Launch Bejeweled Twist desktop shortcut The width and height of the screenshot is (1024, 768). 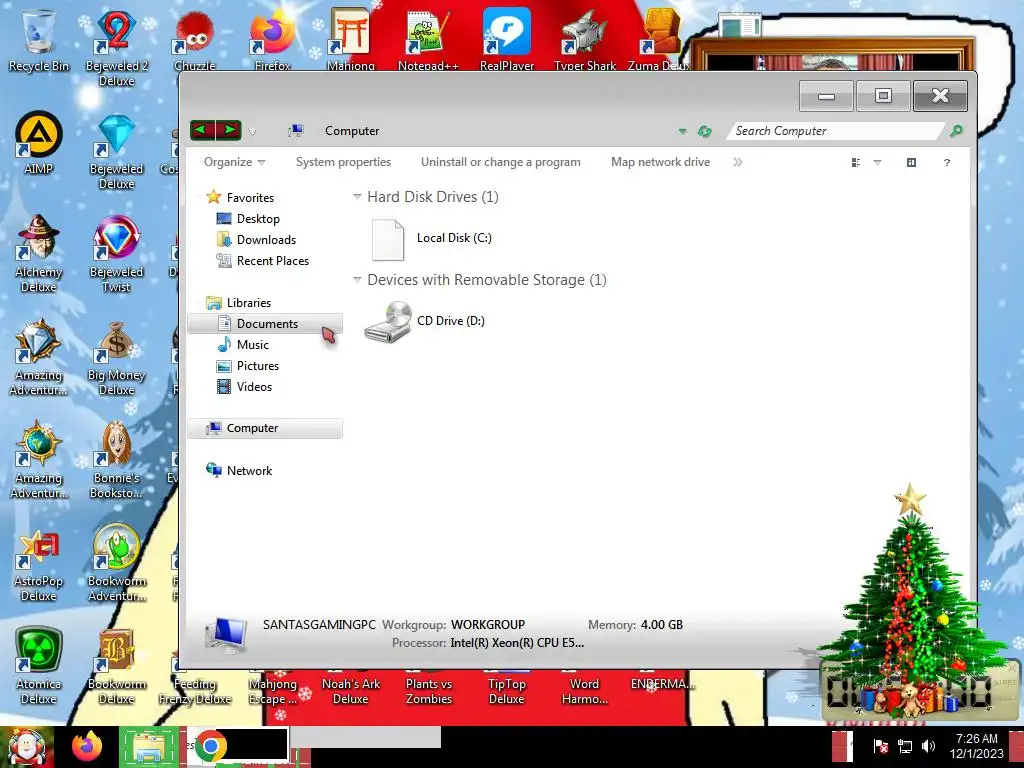pyautogui.click(x=116, y=255)
